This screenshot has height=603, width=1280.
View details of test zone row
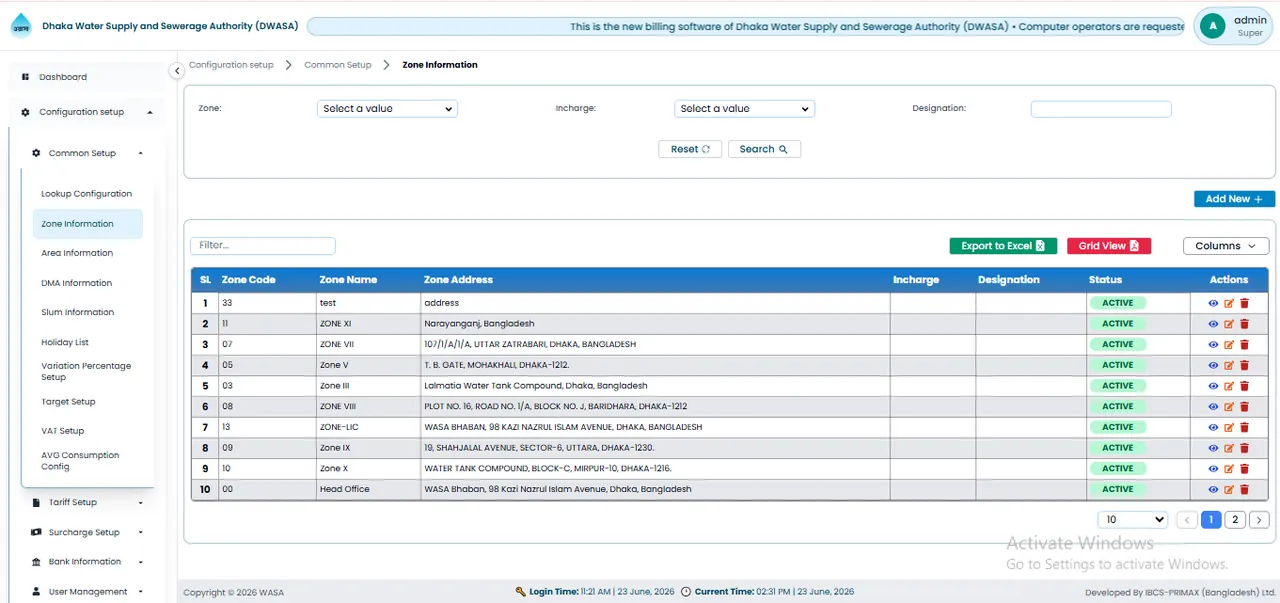(x=1213, y=303)
